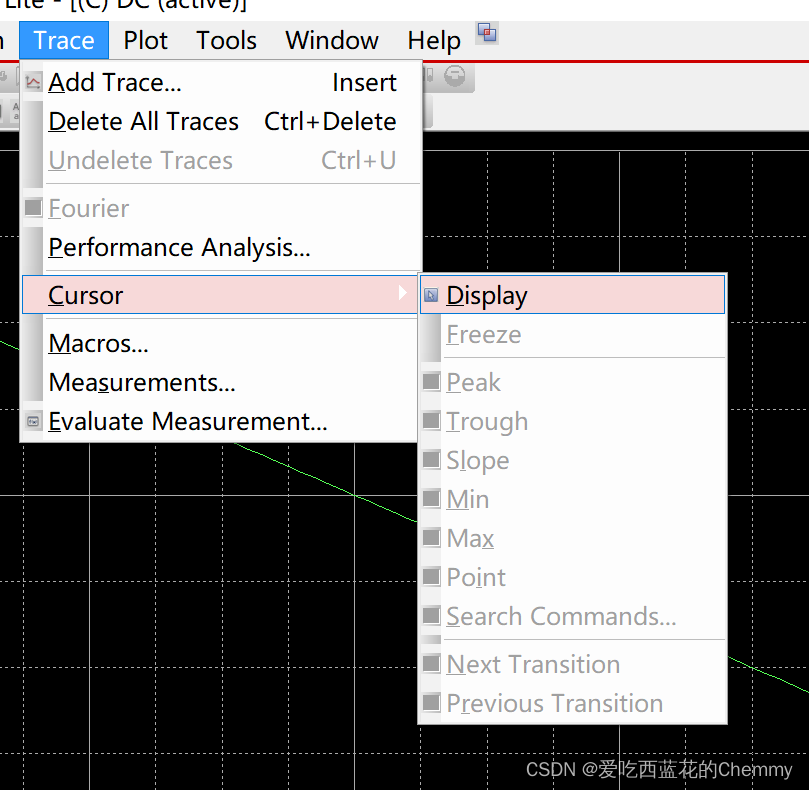Click the Slope cursor icon
Screen dimensions: 809x790
point(432,460)
